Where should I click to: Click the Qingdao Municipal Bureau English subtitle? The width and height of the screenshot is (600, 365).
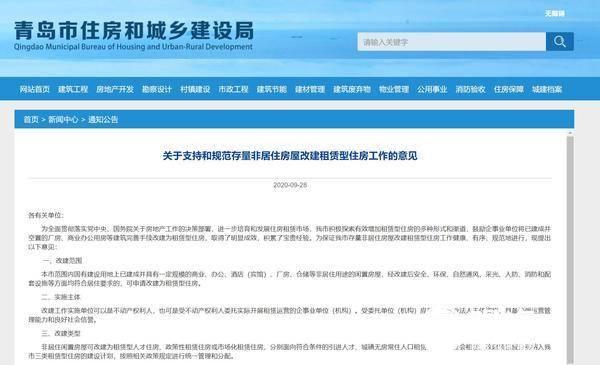pyautogui.click(x=133, y=47)
